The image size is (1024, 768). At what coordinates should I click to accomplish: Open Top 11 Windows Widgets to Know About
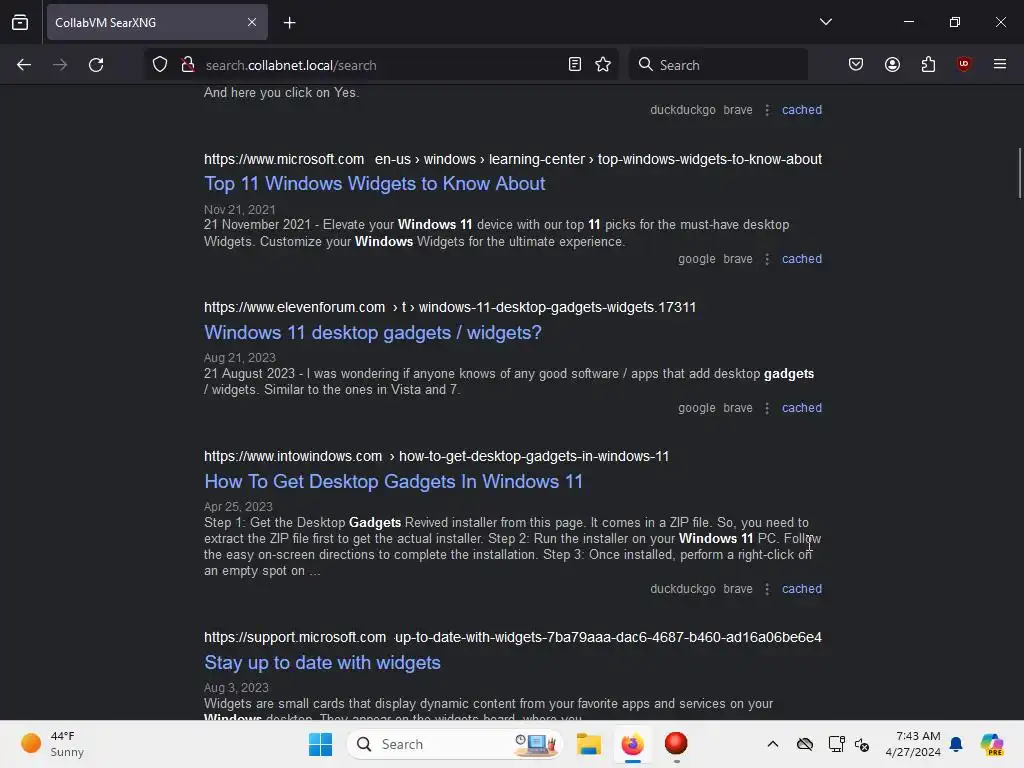click(374, 184)
